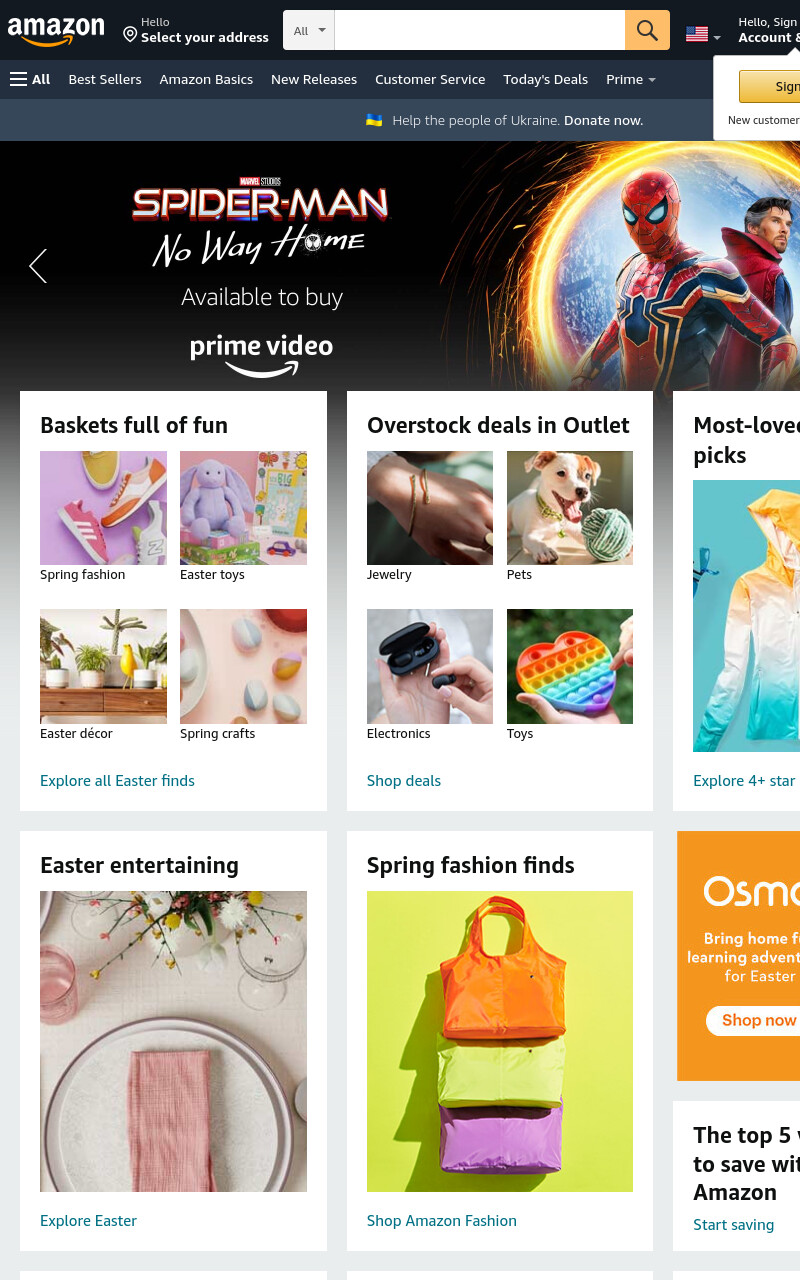Click in the search text field
Image resolution: width=800 pixels, height=1280 pixels.
tap(480, 30)
